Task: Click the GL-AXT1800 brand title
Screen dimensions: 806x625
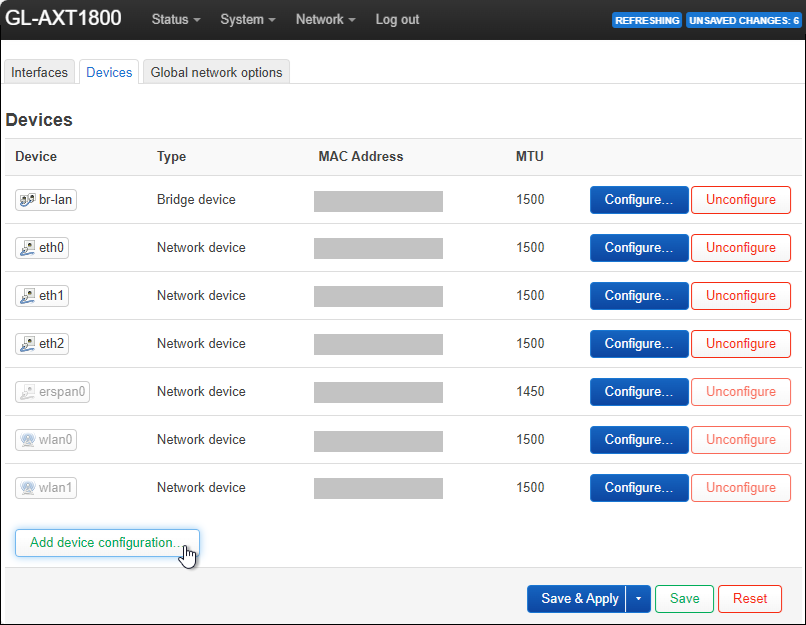Action: 63,19
